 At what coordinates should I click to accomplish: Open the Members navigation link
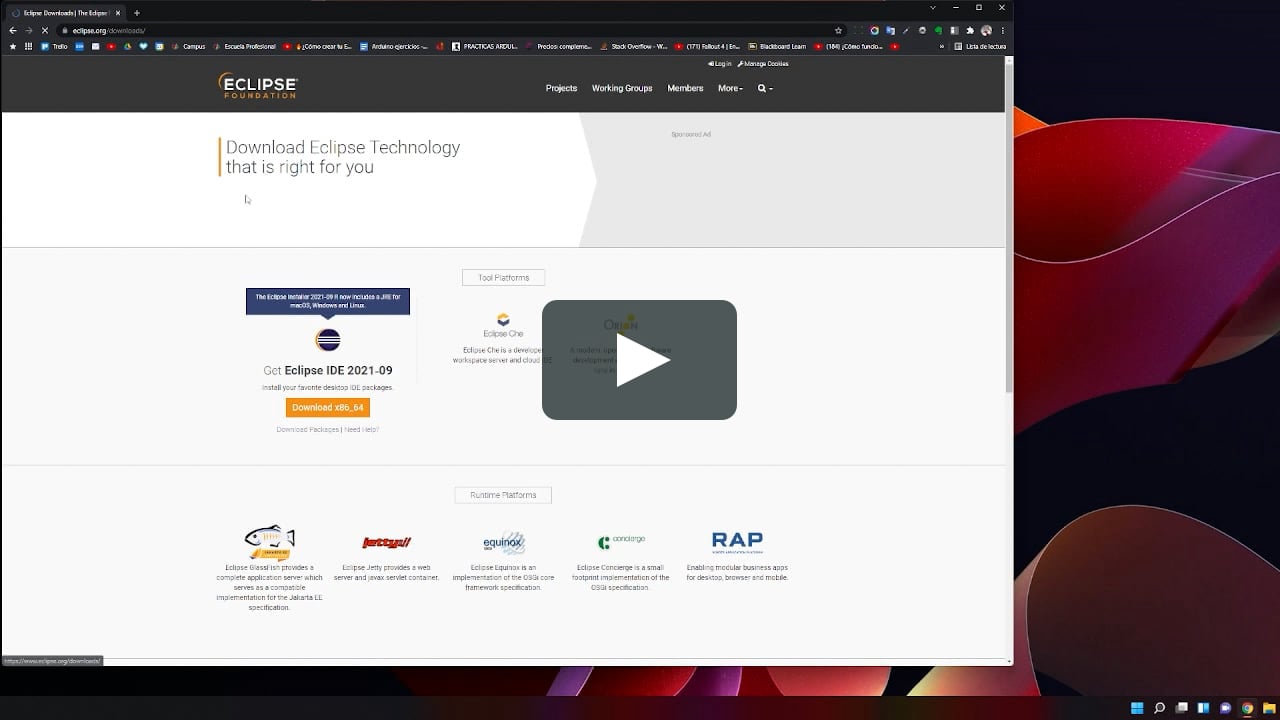click(685, 88)
